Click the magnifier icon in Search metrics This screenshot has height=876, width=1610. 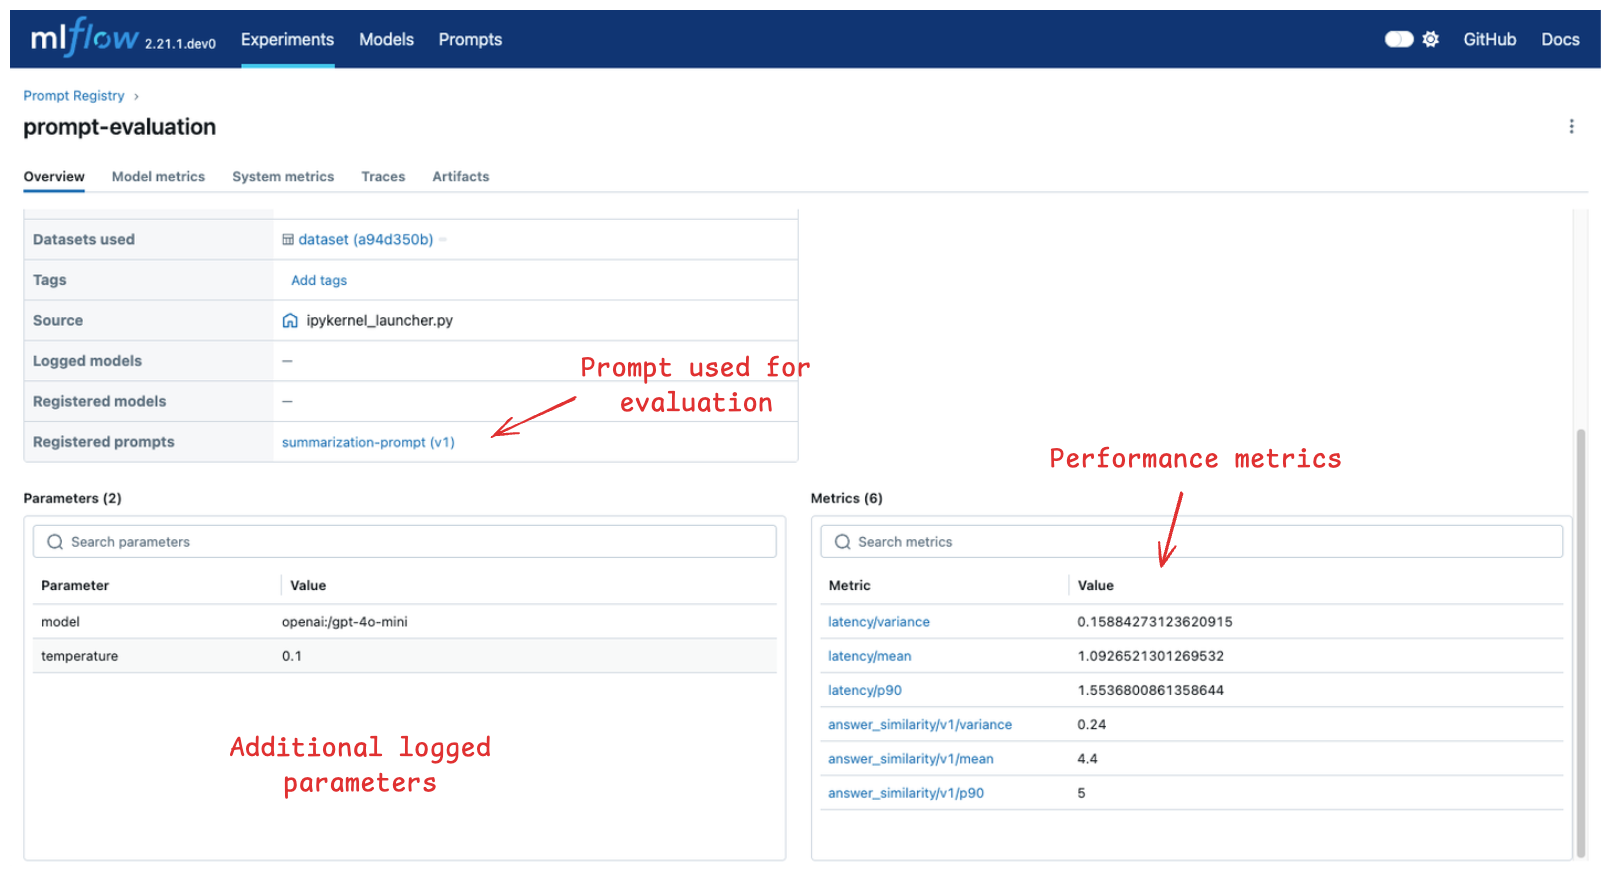point(842,542)
